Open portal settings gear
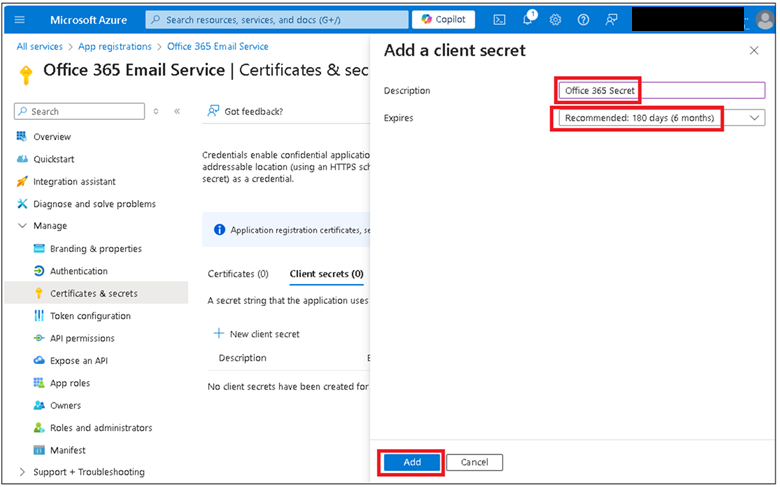 tap(555, 20)
